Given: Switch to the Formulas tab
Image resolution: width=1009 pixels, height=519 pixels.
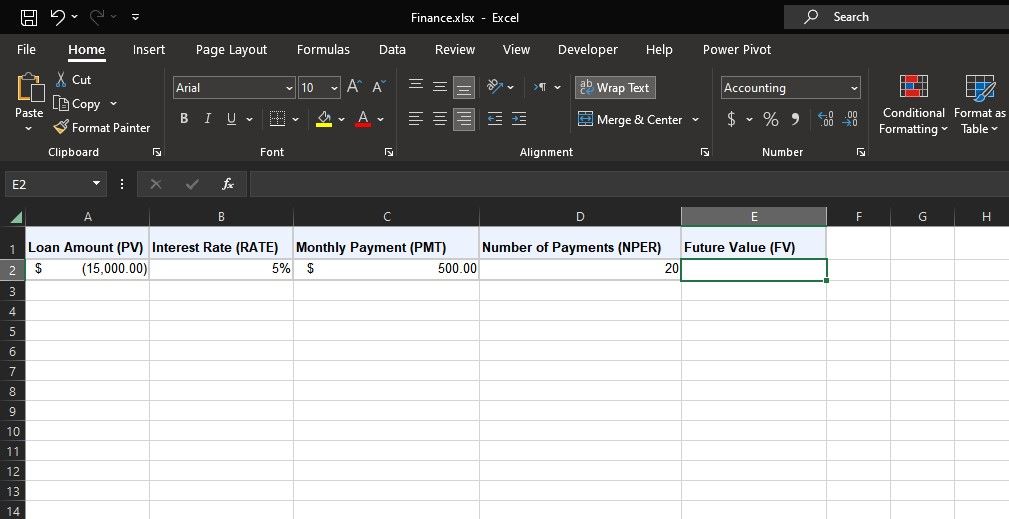Looking at the screenshot, I should click(323, 49).
